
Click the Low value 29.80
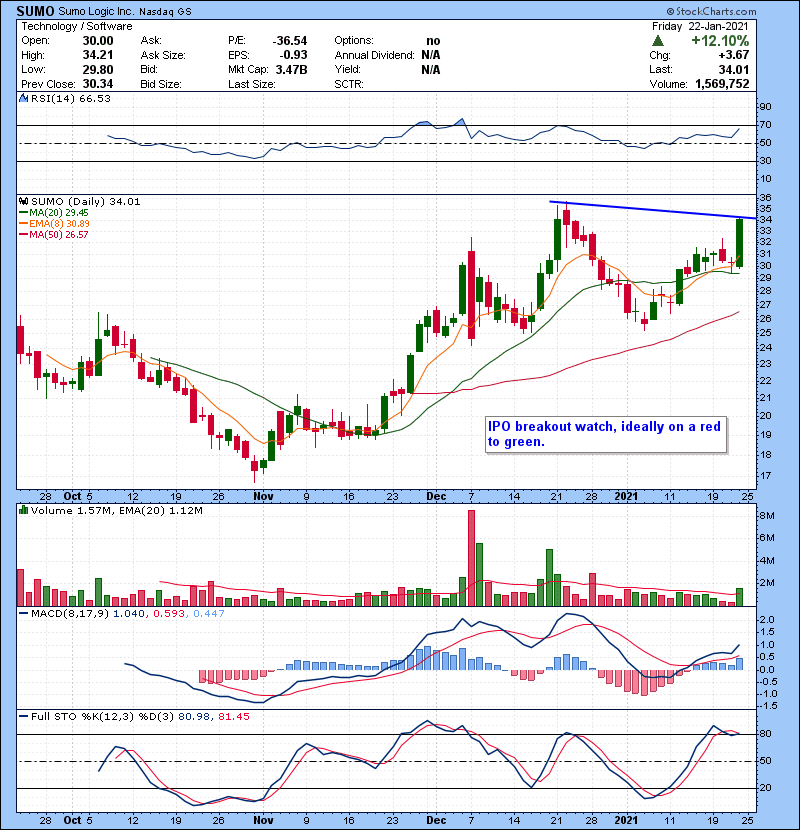point(97,69)
